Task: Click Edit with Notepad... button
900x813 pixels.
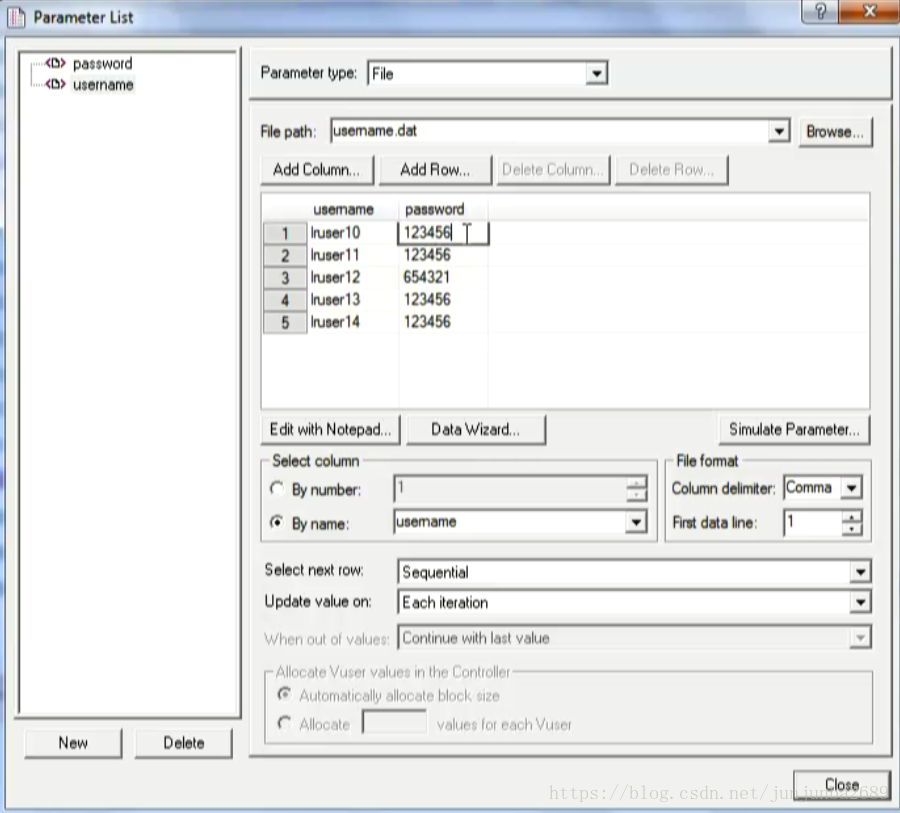Action: click(331, 430)
